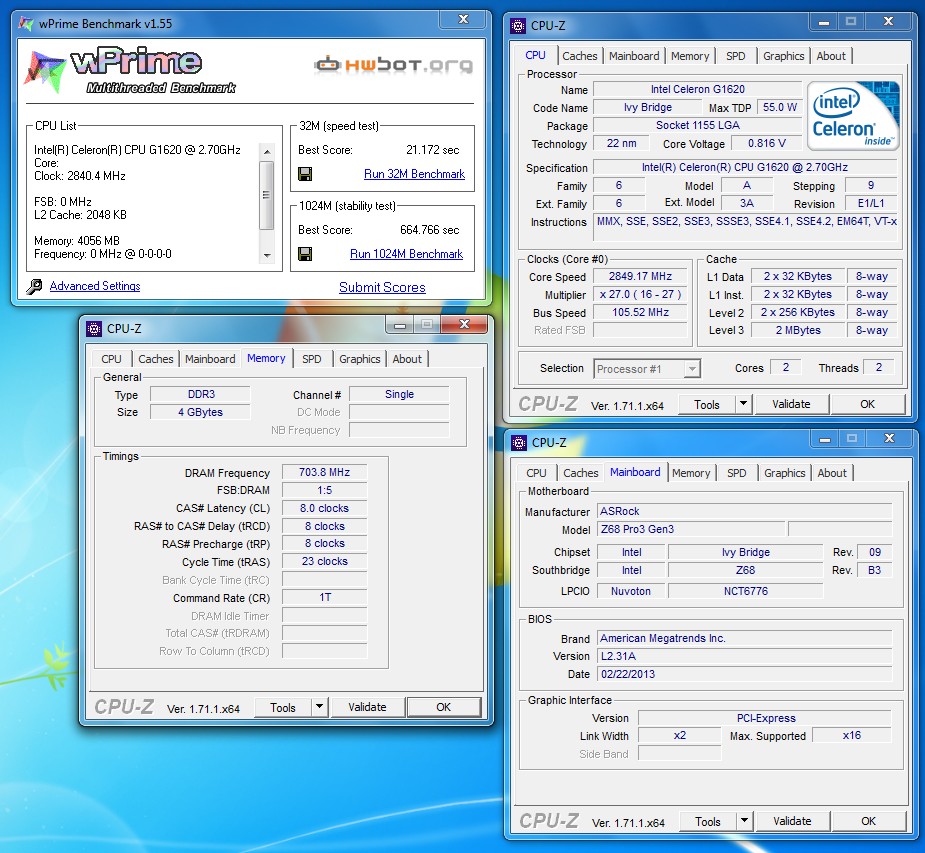Viewport: 925px width, 853px height.
Task: Click the CPU List scrollbar up arrow
Action: tap(267, 152)
